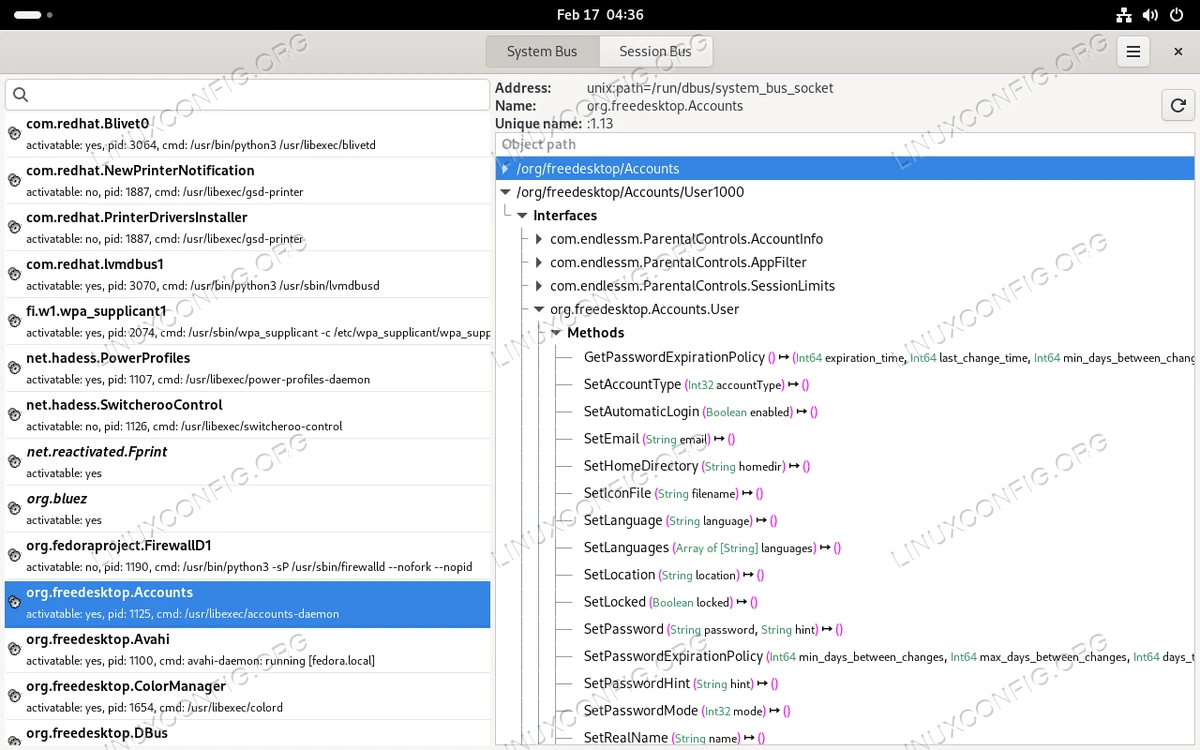The width and height of the screenshot is (1200, 750).
Task: Select the SetLanguage method
Action: (623, 520)
